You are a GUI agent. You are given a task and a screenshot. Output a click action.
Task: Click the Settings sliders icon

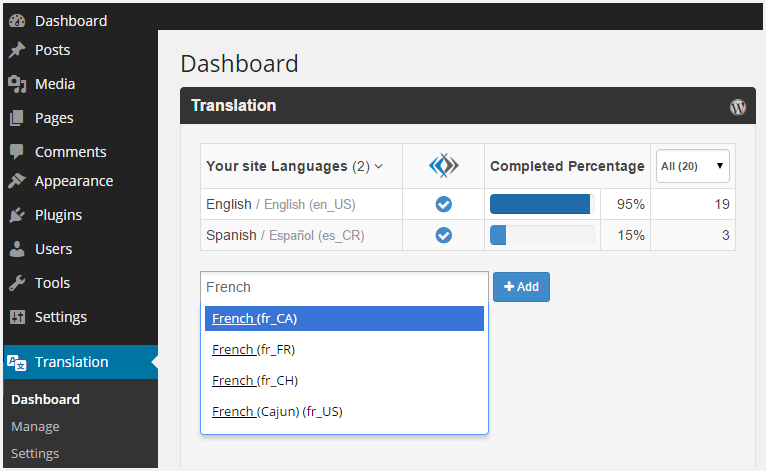click(x=17, y=317)
